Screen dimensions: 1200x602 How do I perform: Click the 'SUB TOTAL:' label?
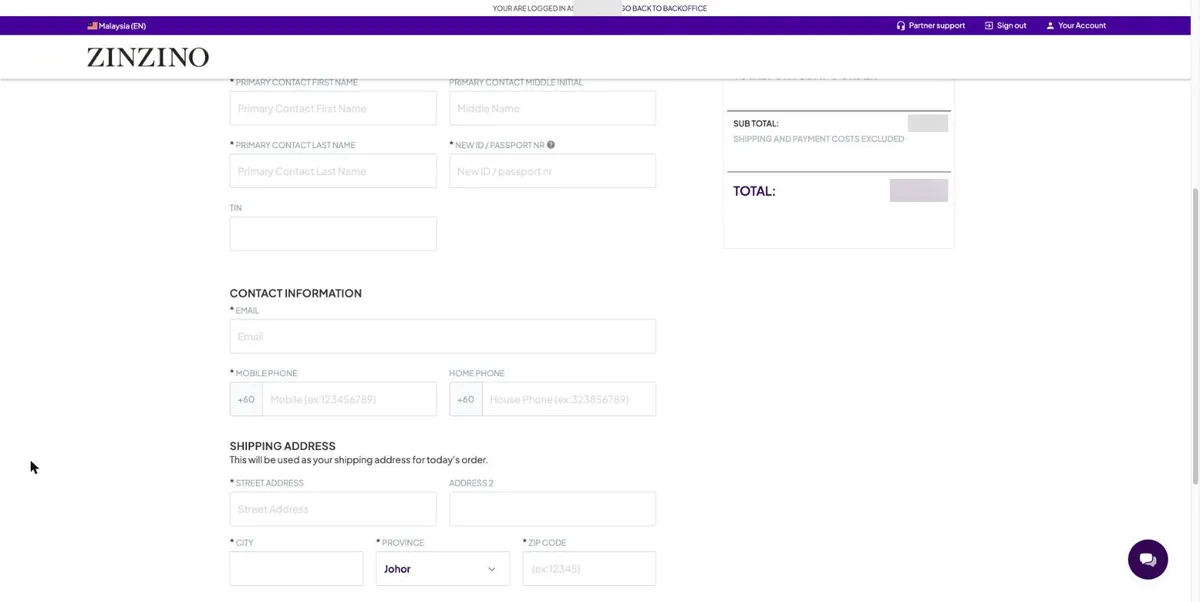pos(756,124)
